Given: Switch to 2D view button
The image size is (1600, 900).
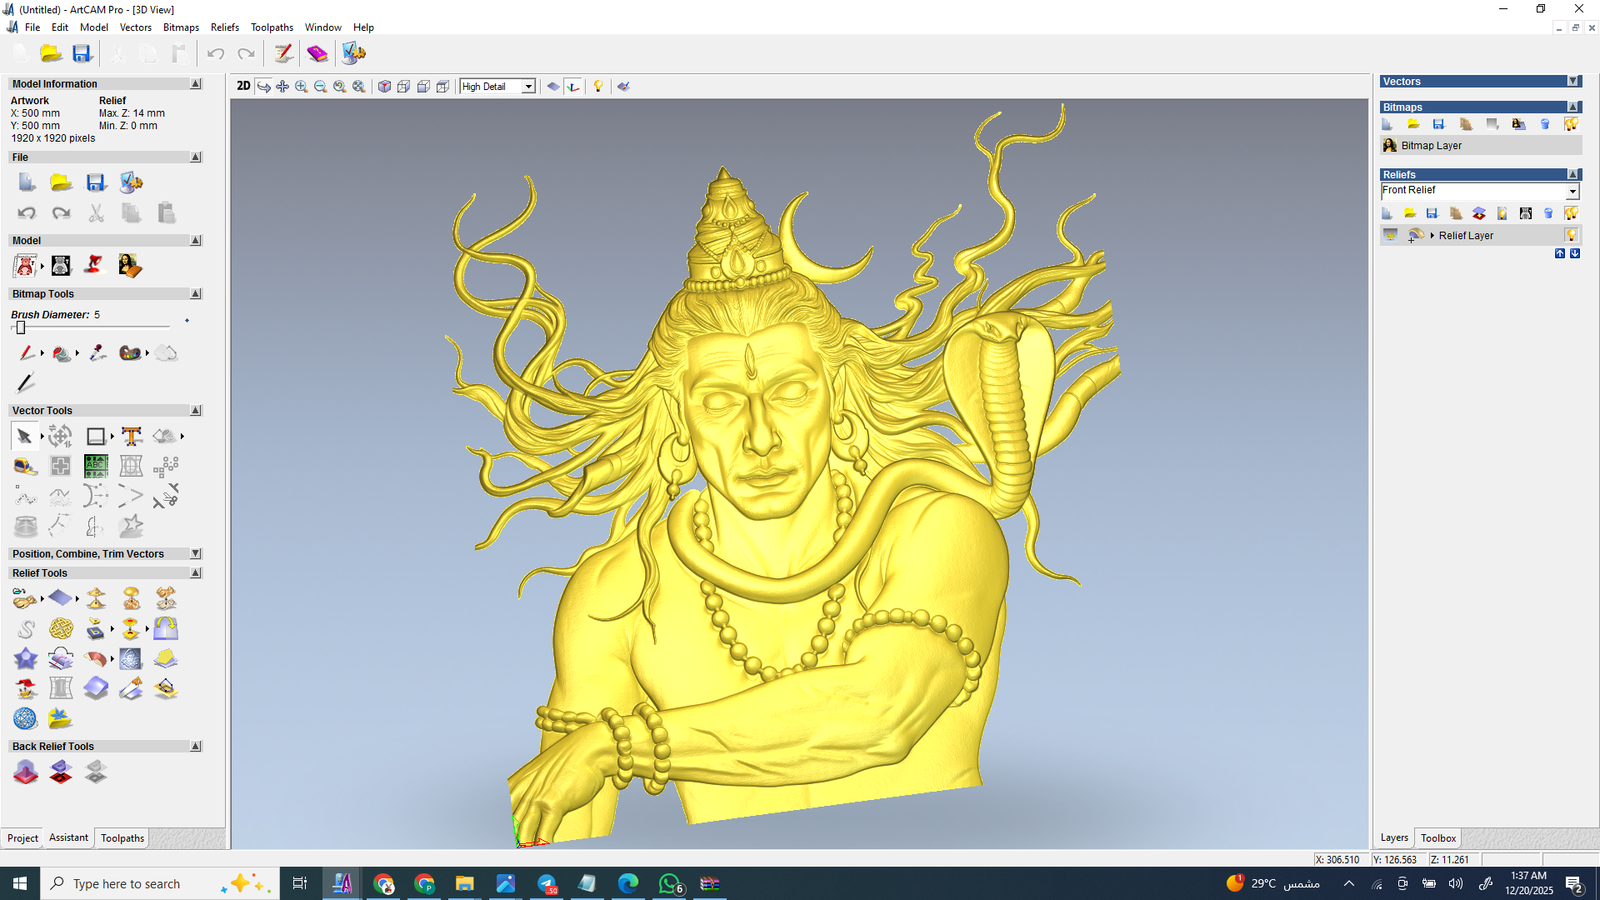Looking at the screenshot, I should tap(243, 86).
